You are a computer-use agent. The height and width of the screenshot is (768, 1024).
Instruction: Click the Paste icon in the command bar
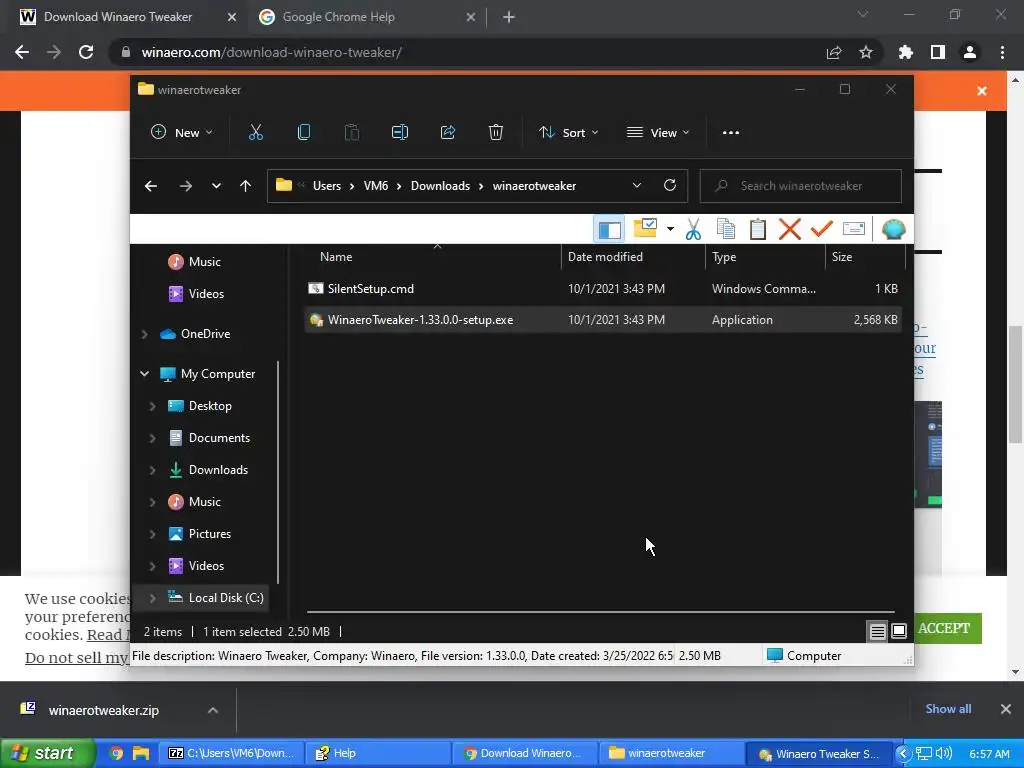click(352, 133)
